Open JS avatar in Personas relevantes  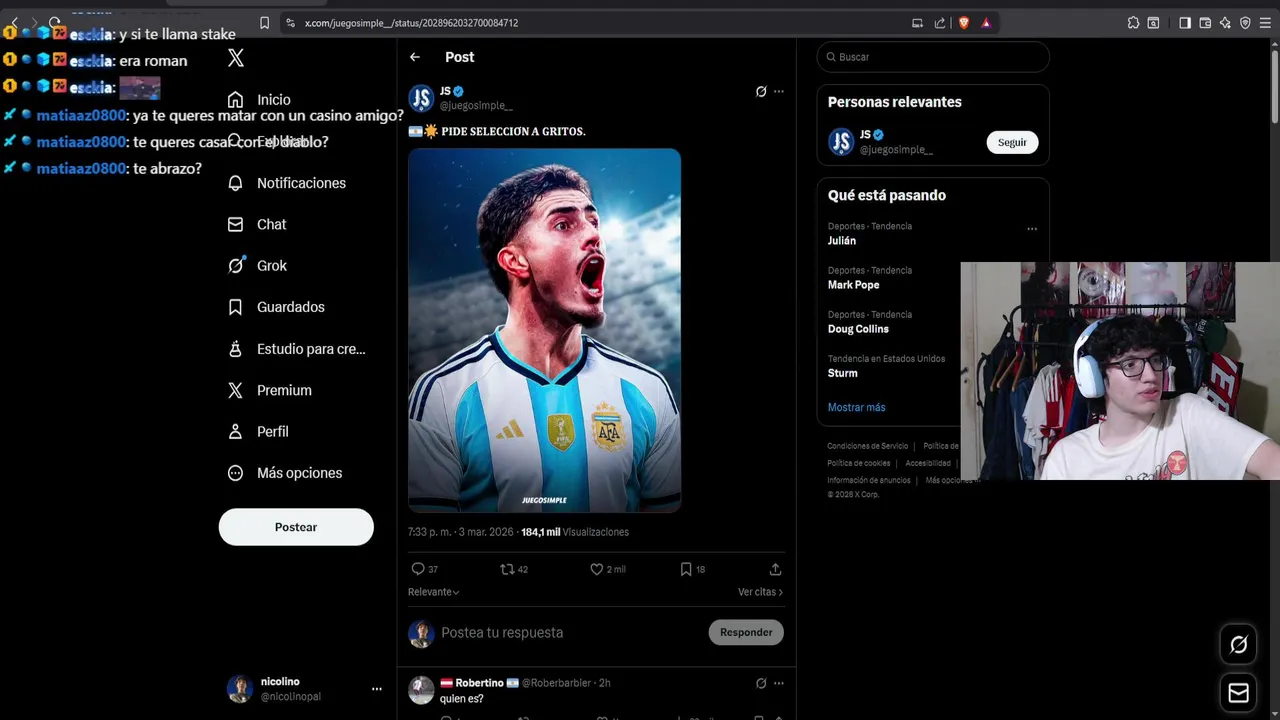point(841,142)
